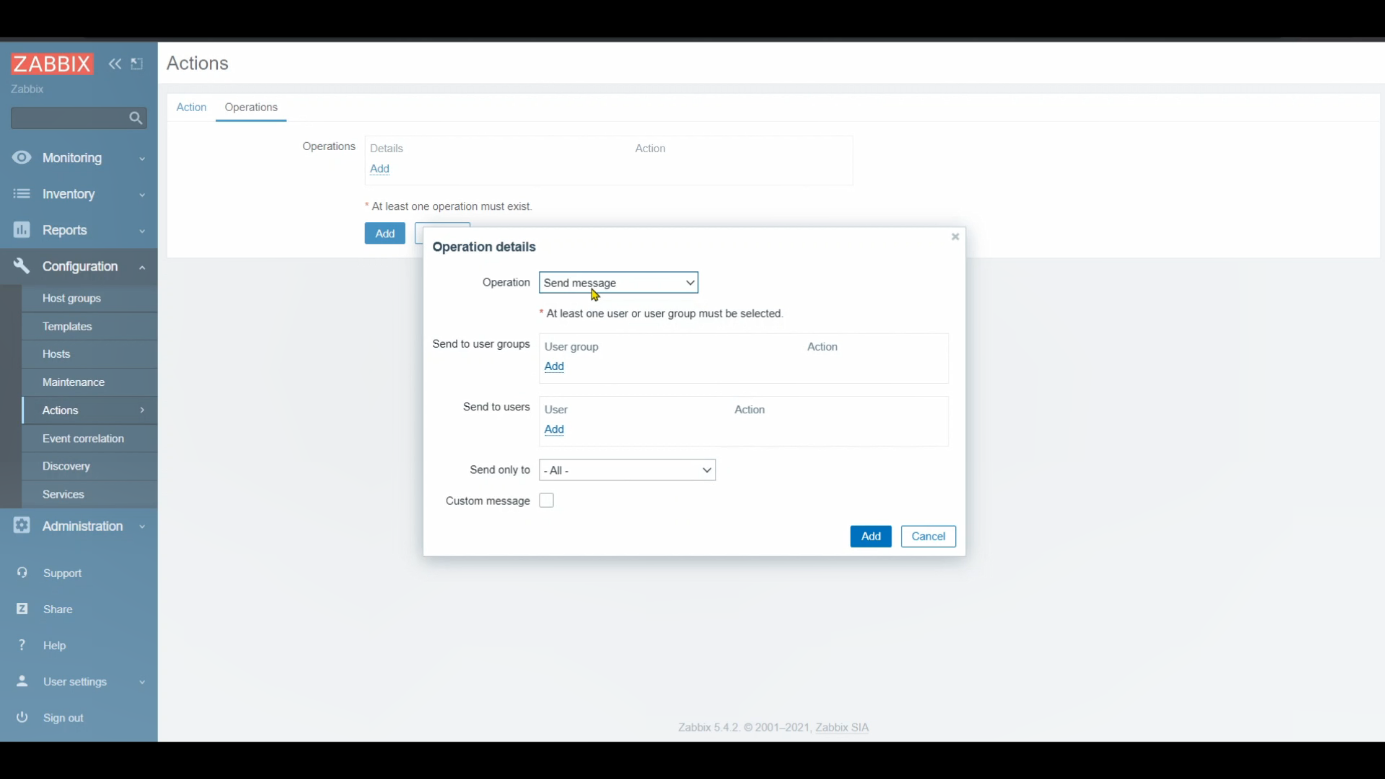Open the Zabbix SIA footer link
Screen dimensions: 1385x779
[842, 727]
